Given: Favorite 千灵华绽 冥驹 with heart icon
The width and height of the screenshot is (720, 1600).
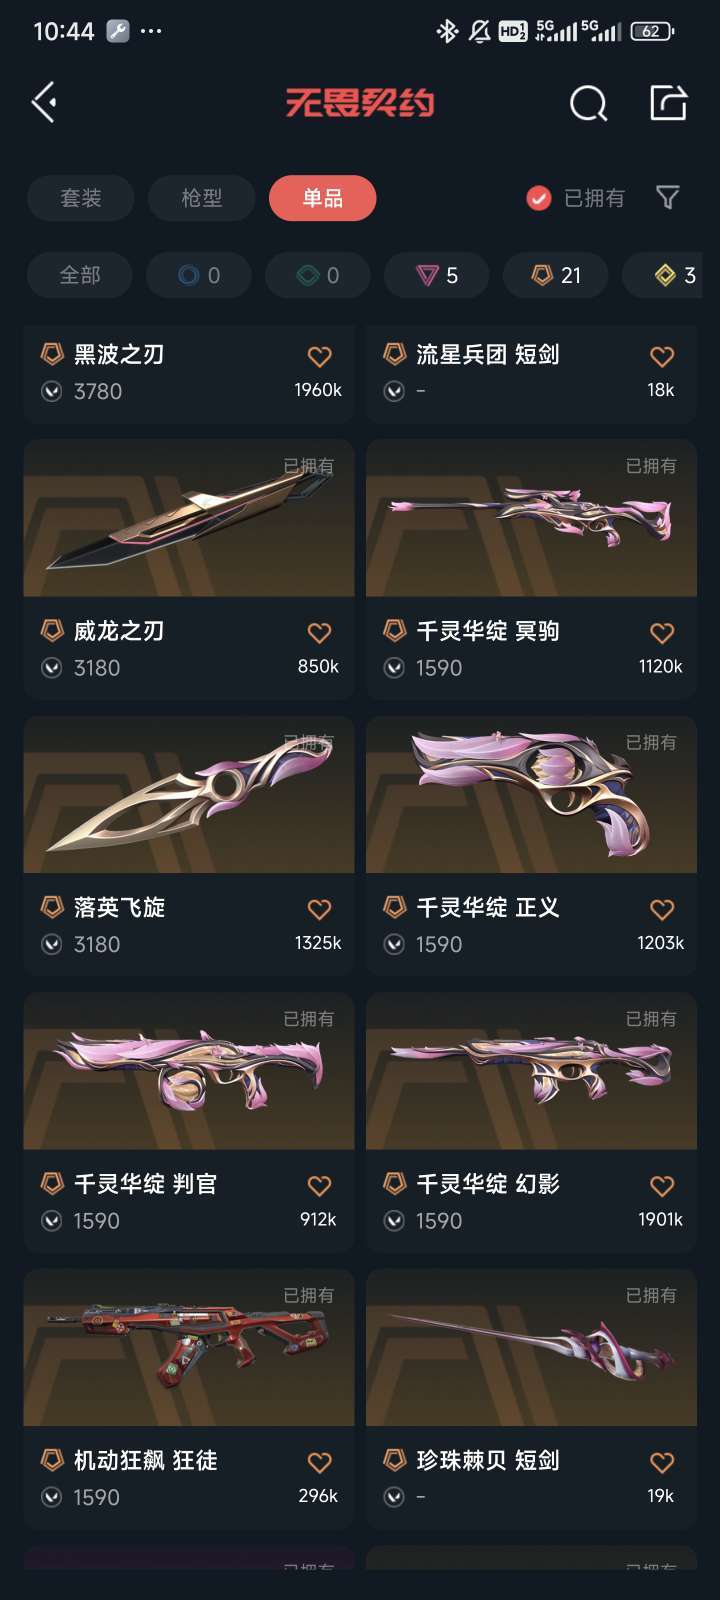Looking at the screenshot, I should coord(662,633).
